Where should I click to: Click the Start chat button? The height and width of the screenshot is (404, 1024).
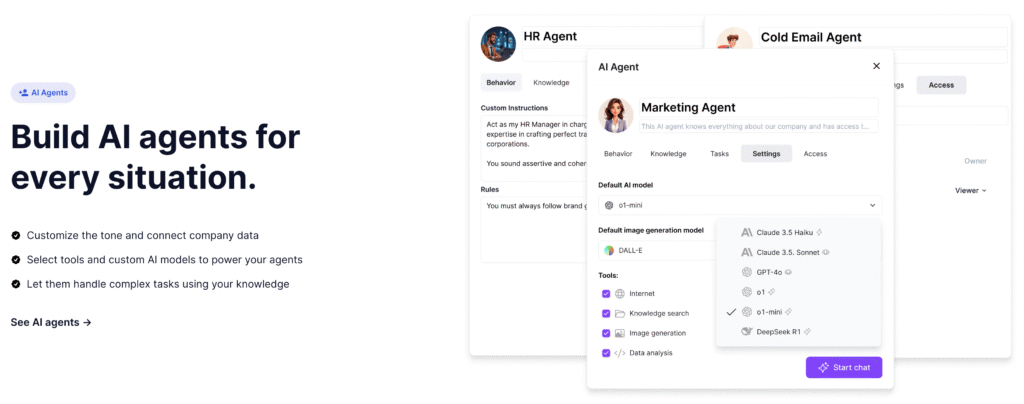click(x=844, y=367)
